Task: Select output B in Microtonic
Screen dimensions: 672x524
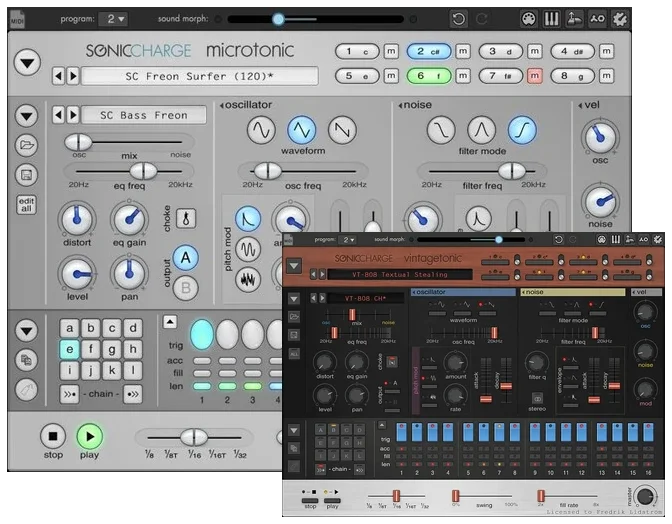Action: coord(186,287)
